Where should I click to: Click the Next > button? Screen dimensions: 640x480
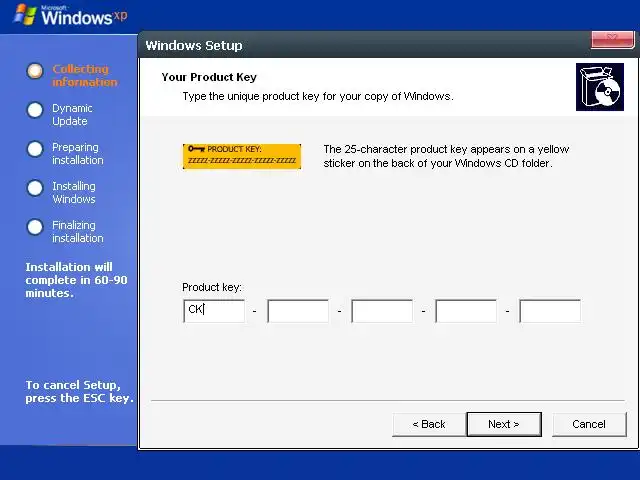(504, 424)
